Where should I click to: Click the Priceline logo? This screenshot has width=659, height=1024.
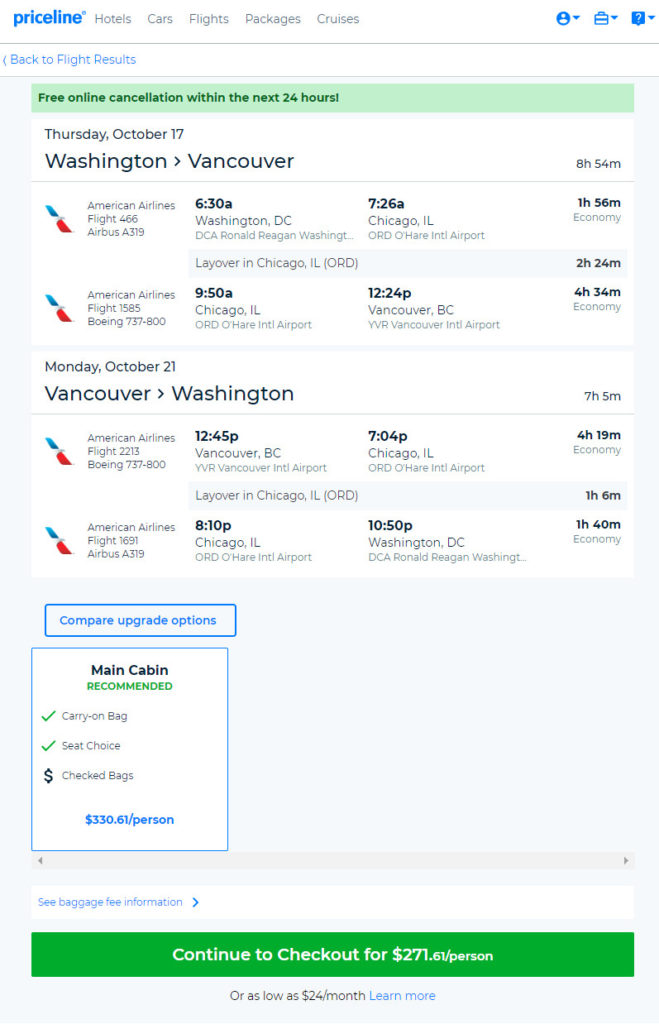point(49,18)
